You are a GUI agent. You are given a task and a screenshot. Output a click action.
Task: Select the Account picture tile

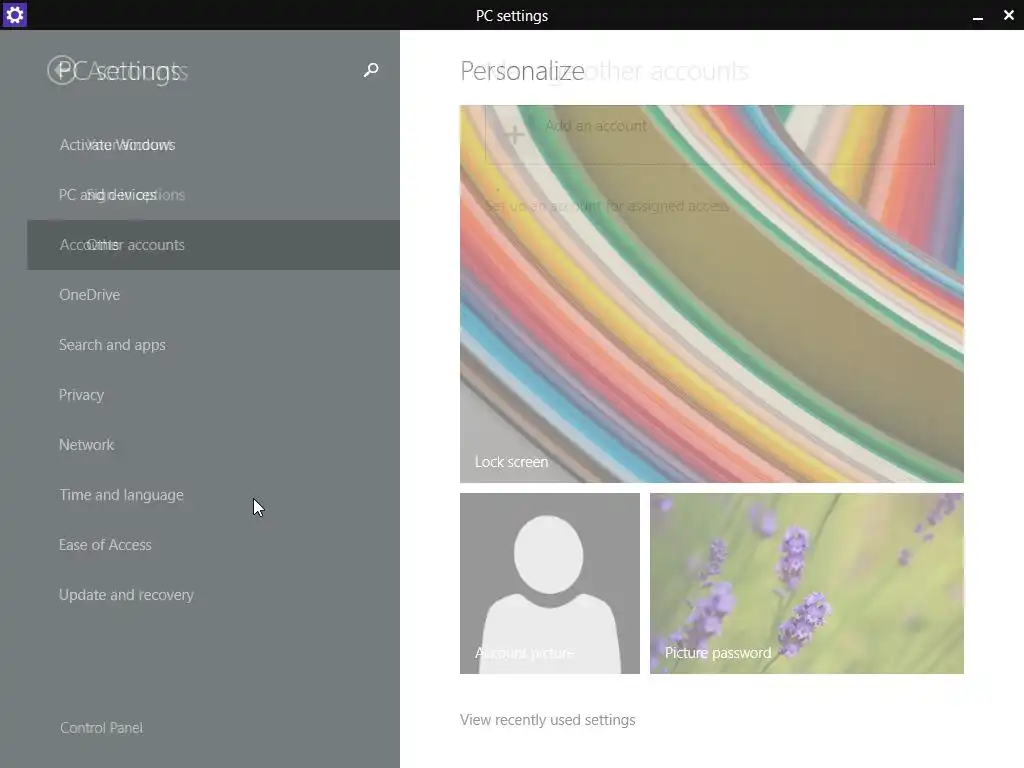click(x=550, y=583)
